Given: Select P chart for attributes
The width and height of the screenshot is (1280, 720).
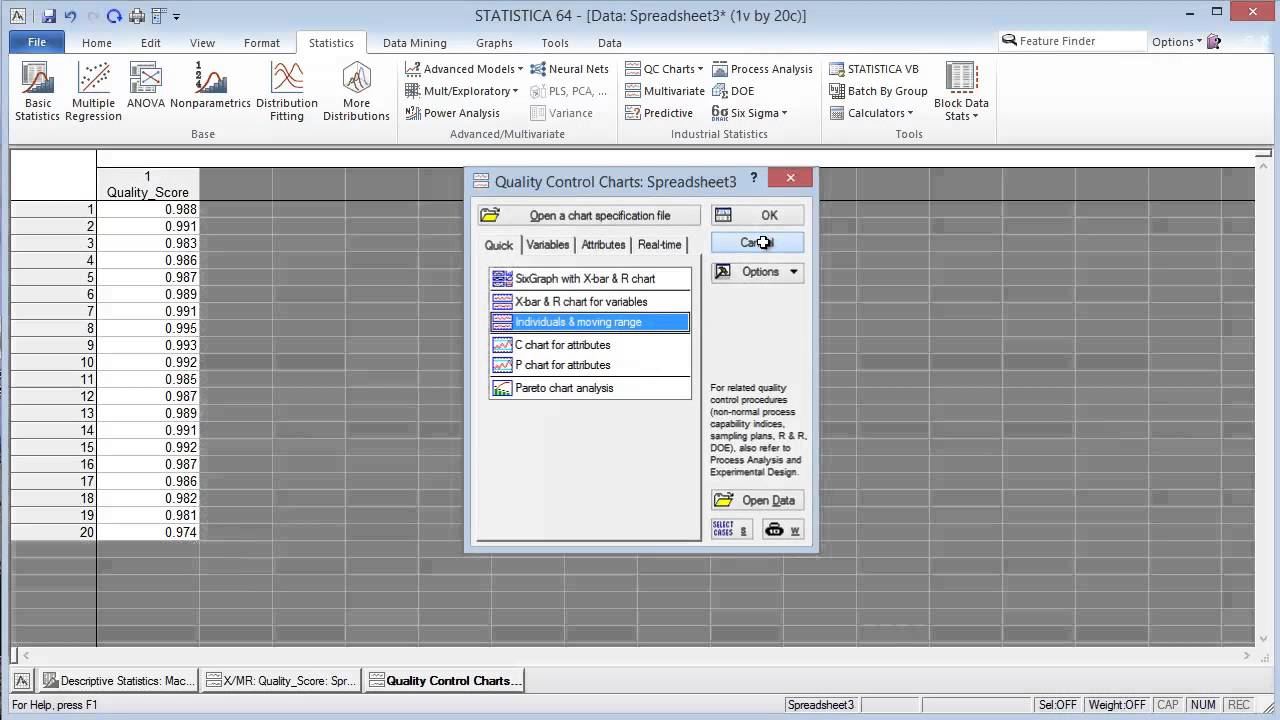Looking at the screenshot, I should (590, 365).
